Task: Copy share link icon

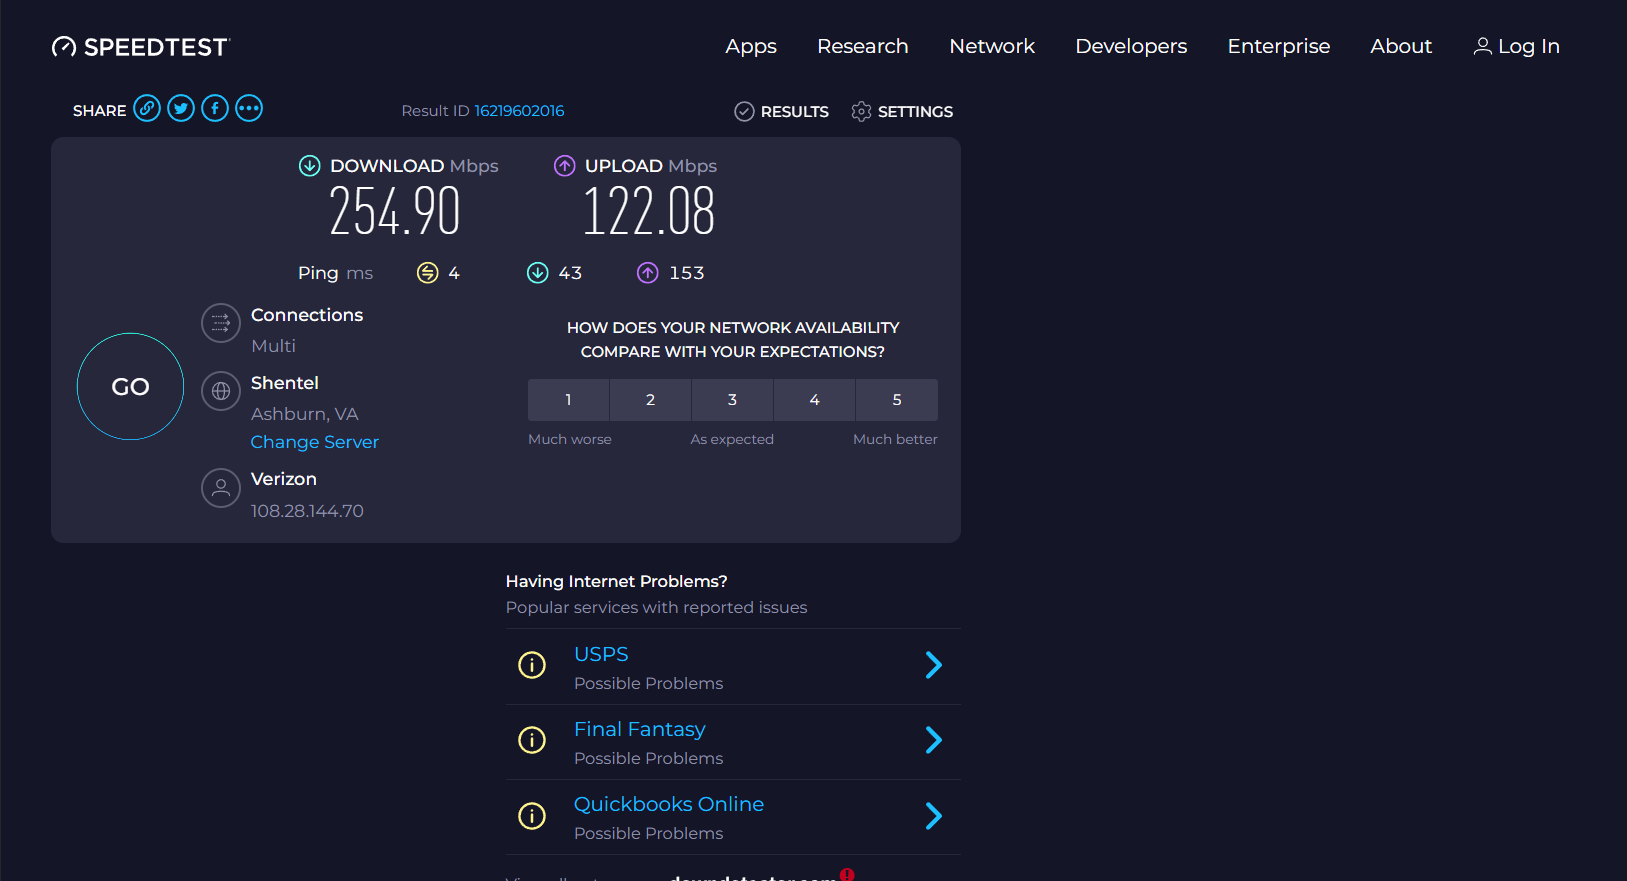Action: click(147, 108)
